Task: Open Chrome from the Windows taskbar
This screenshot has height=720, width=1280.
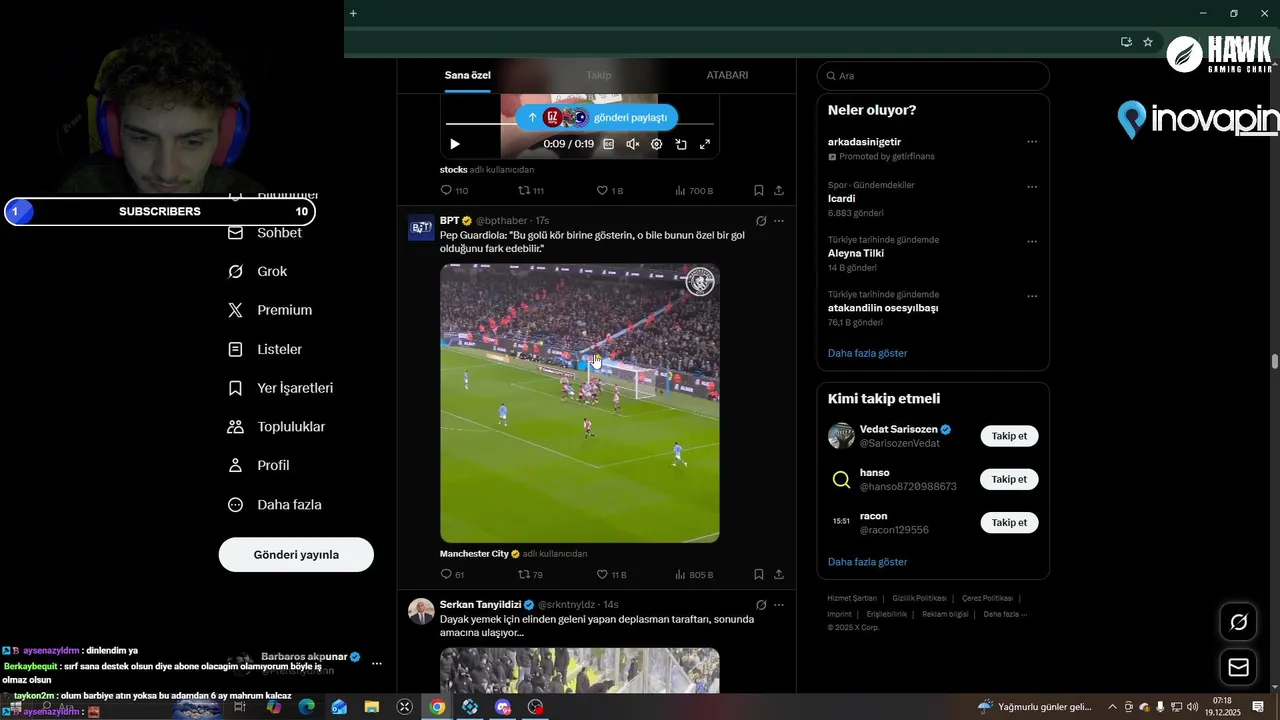Action: tap(437, 707)
